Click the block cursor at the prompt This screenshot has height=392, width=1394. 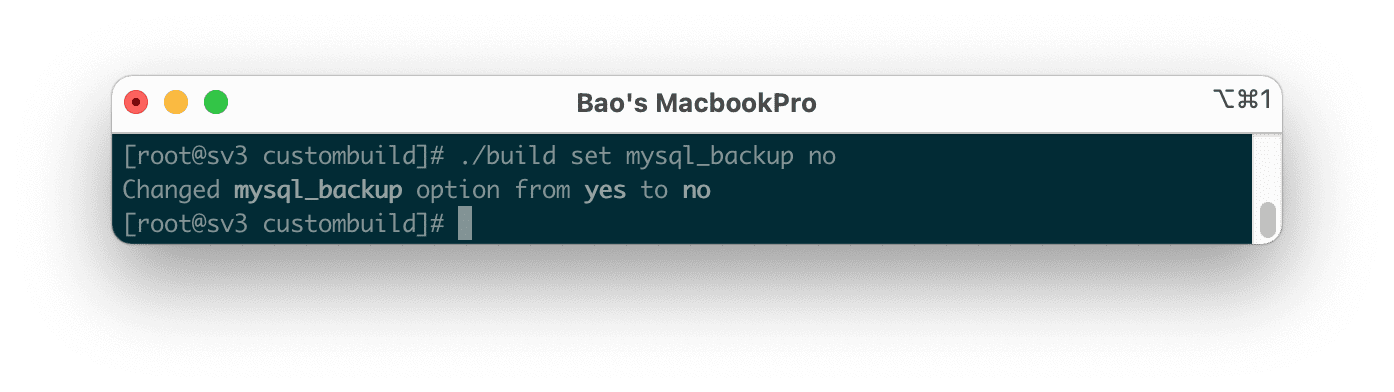465,224
